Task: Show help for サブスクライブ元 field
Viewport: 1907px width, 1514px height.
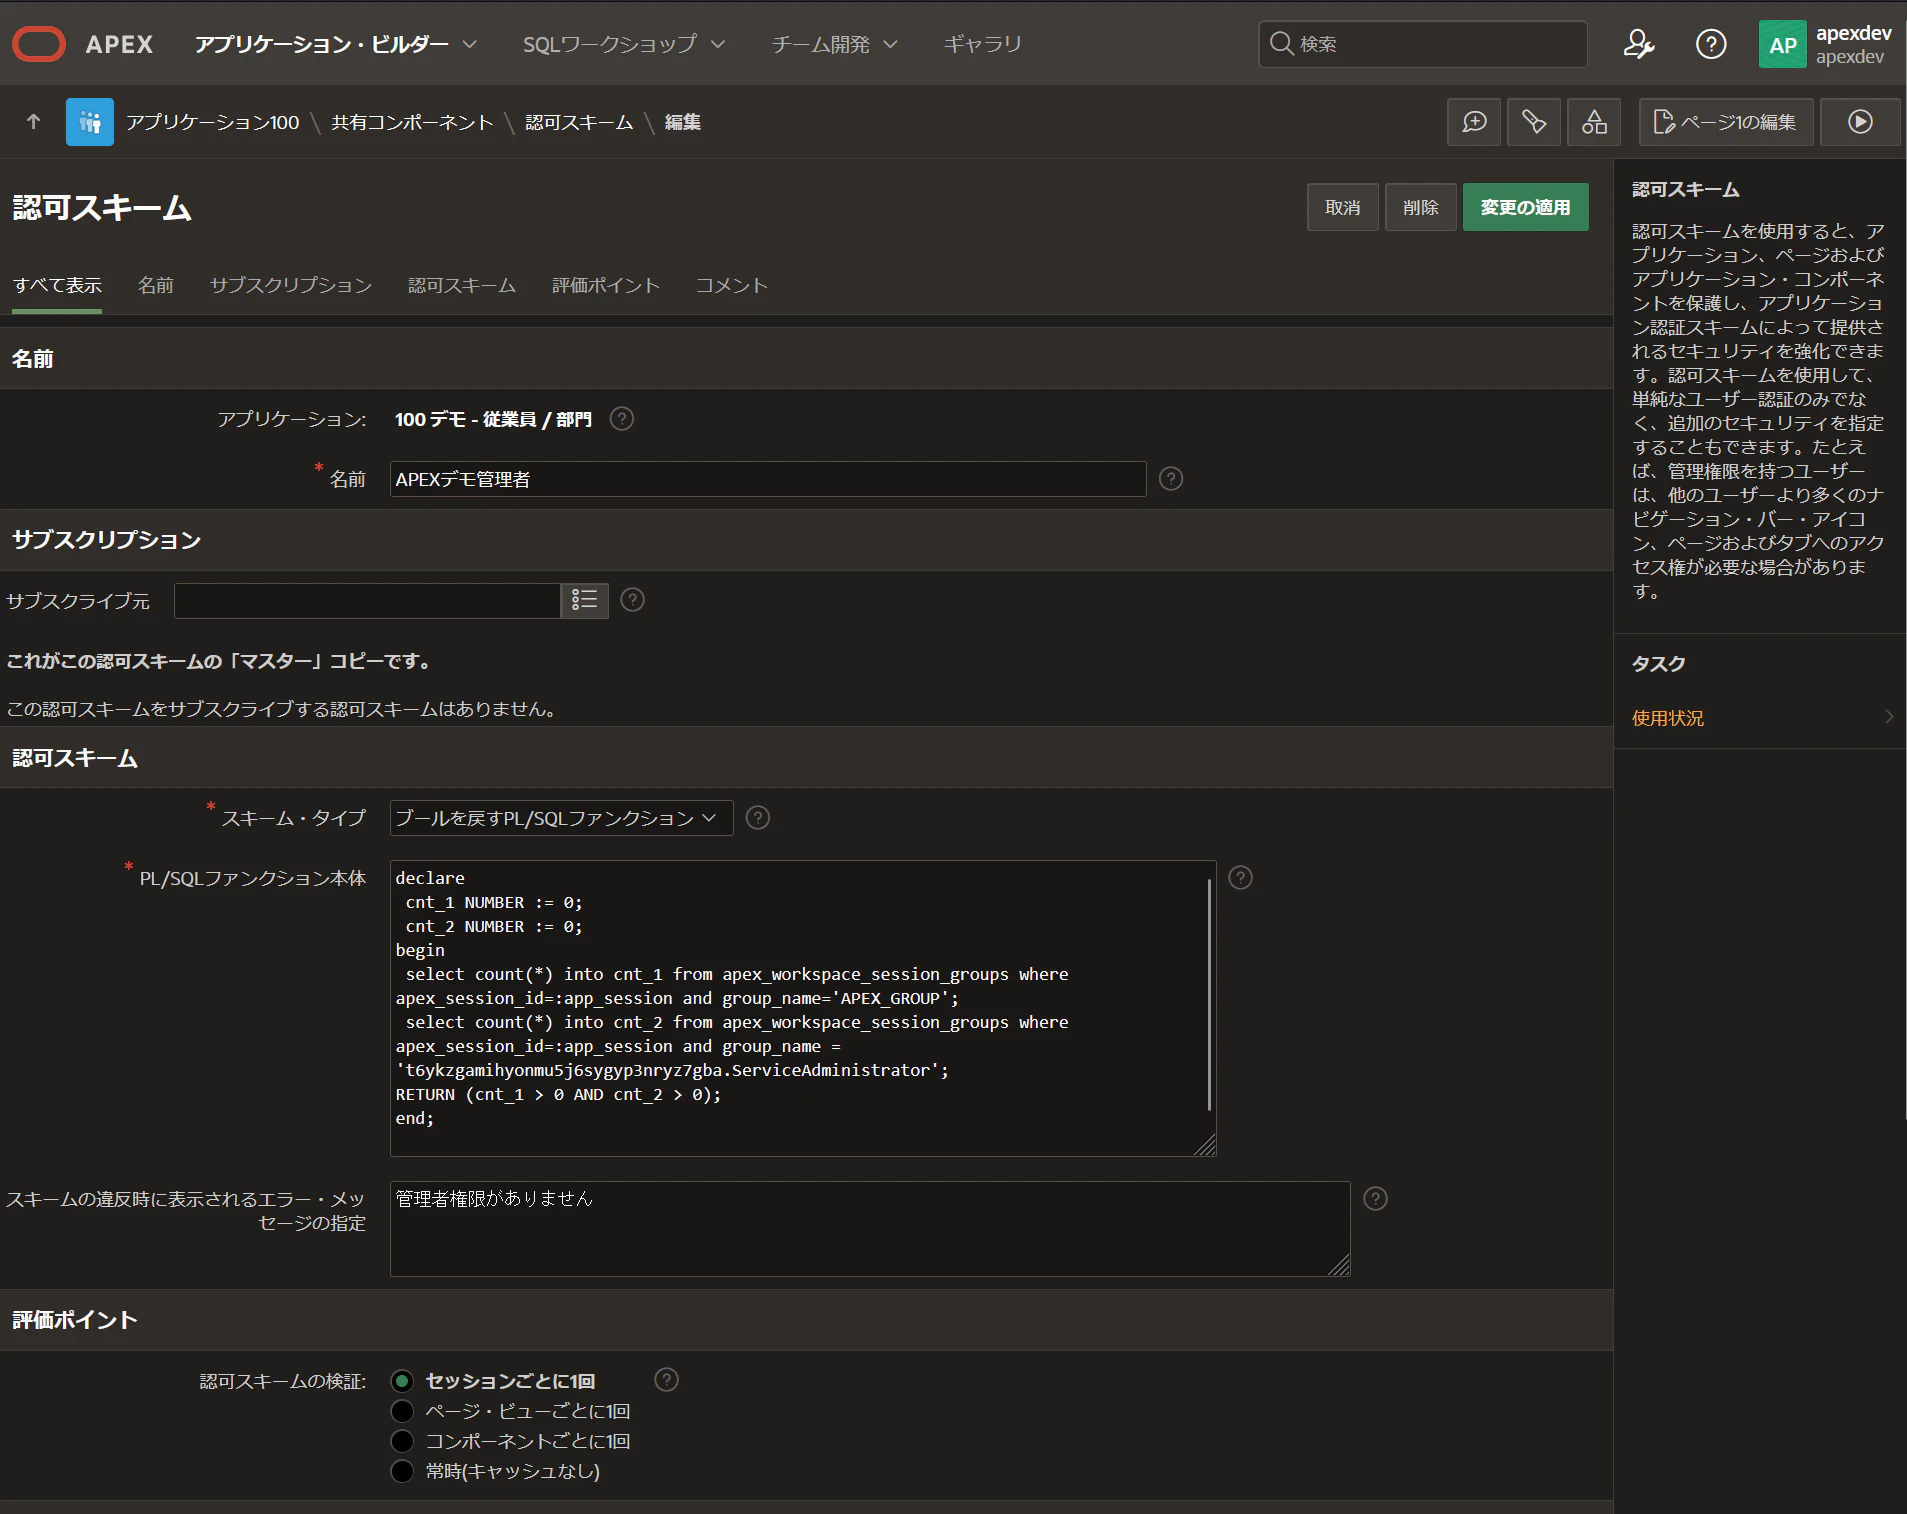Action: click(632, 600)
